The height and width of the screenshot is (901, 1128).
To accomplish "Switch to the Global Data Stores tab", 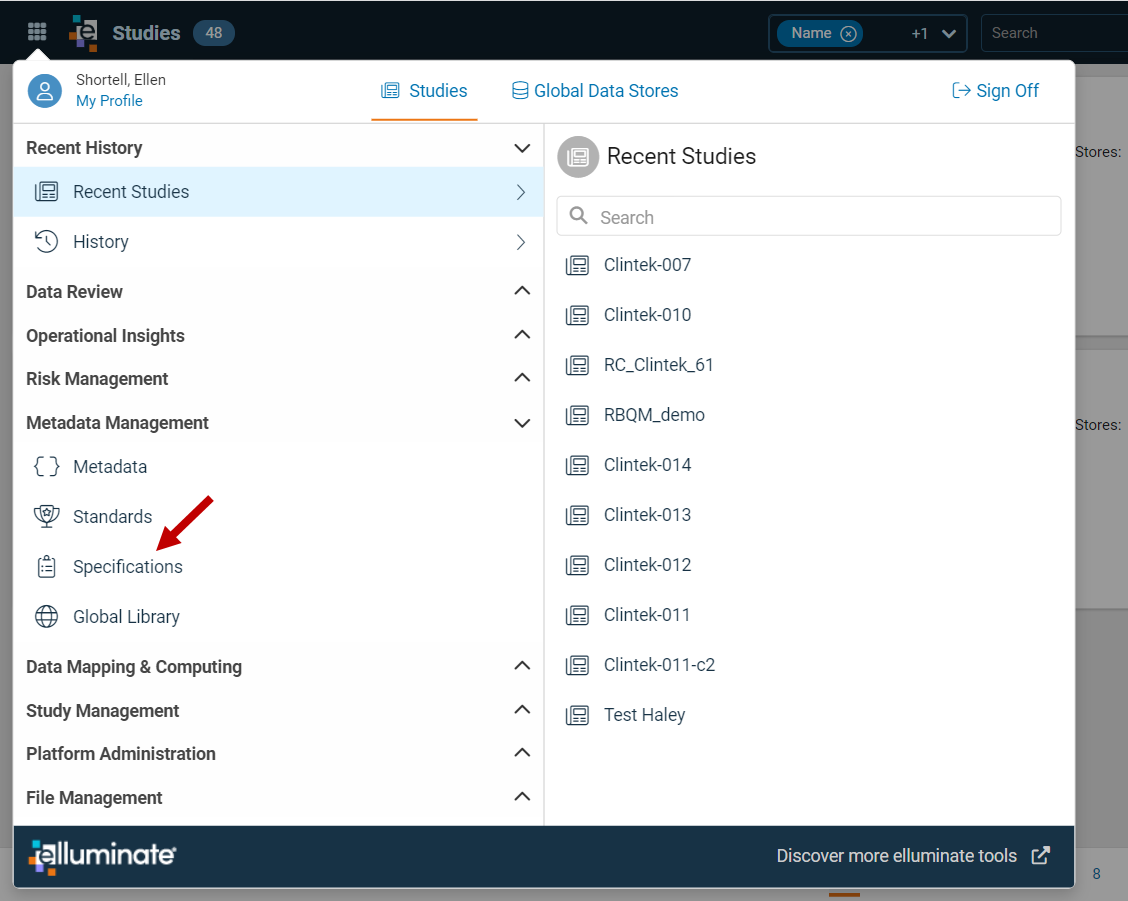I will point(595,91).
